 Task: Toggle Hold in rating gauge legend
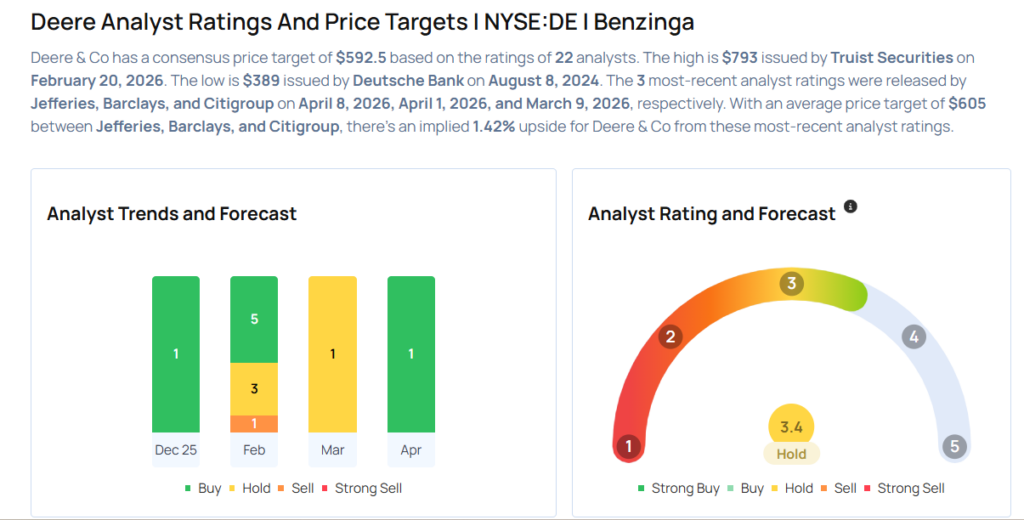click(790, 488)
